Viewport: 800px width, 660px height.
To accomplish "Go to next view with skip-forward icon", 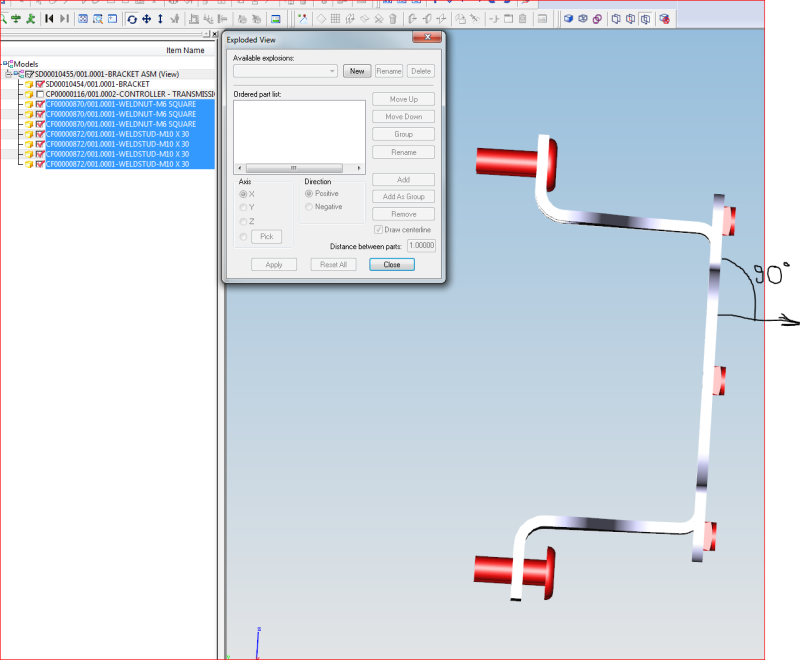I will click(x=64, y=19).
